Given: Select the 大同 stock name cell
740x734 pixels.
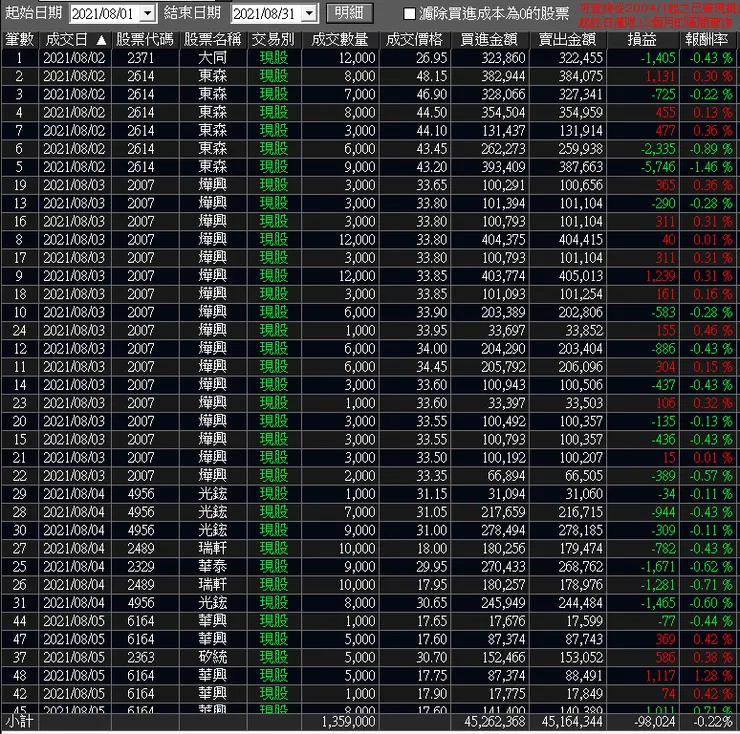Looking at the screenshot, I should [213, 58].
